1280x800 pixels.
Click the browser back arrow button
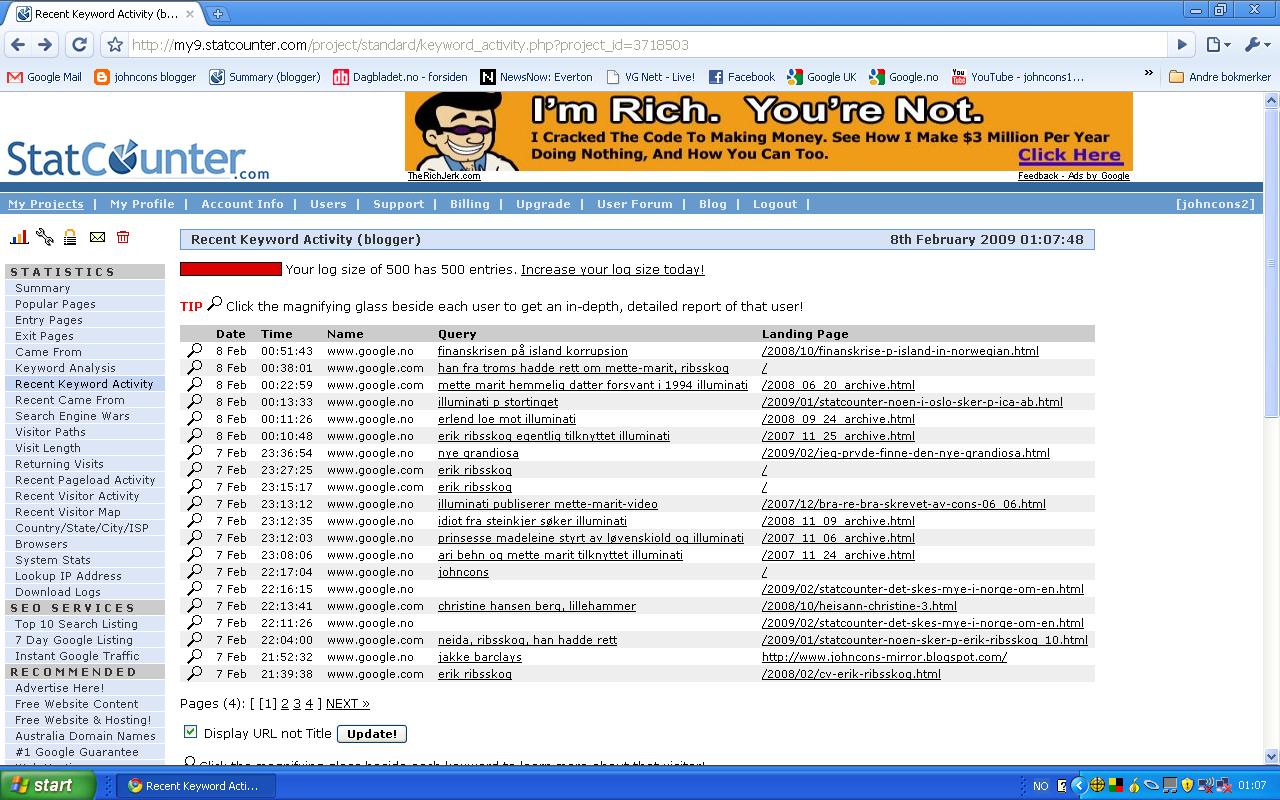17,44
